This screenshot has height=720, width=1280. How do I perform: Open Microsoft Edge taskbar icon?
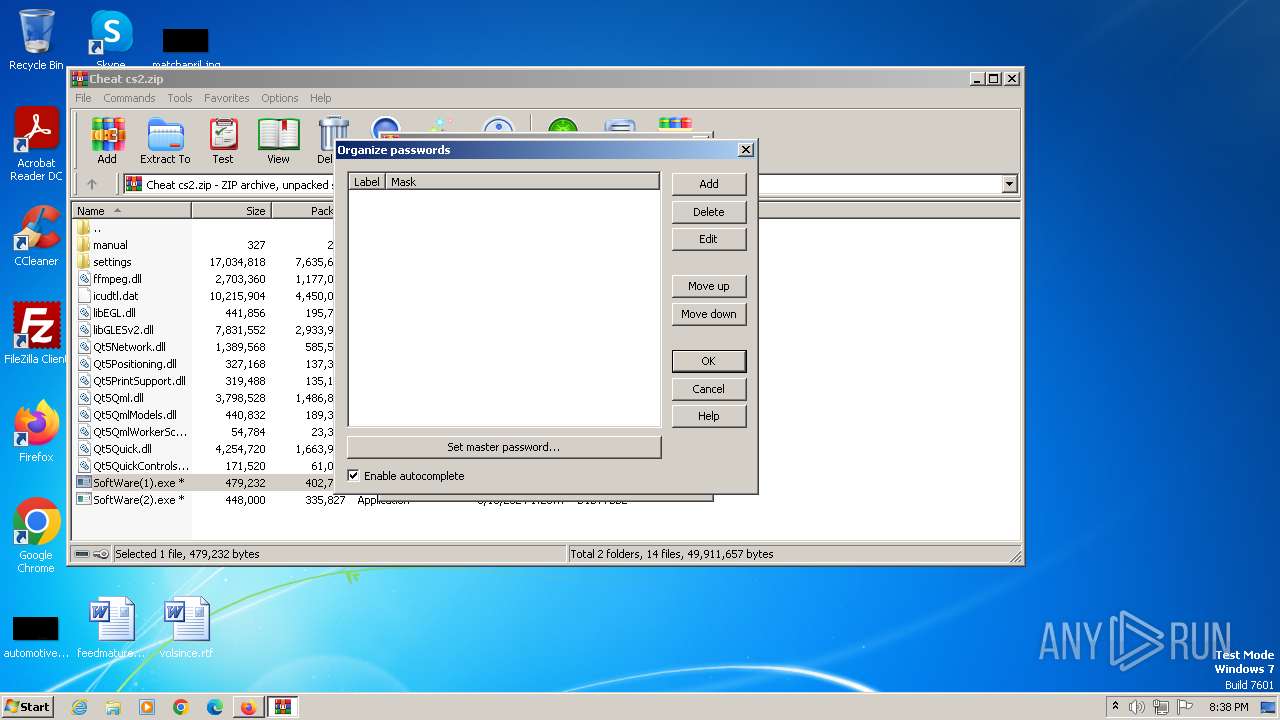[x=215, y=707]
